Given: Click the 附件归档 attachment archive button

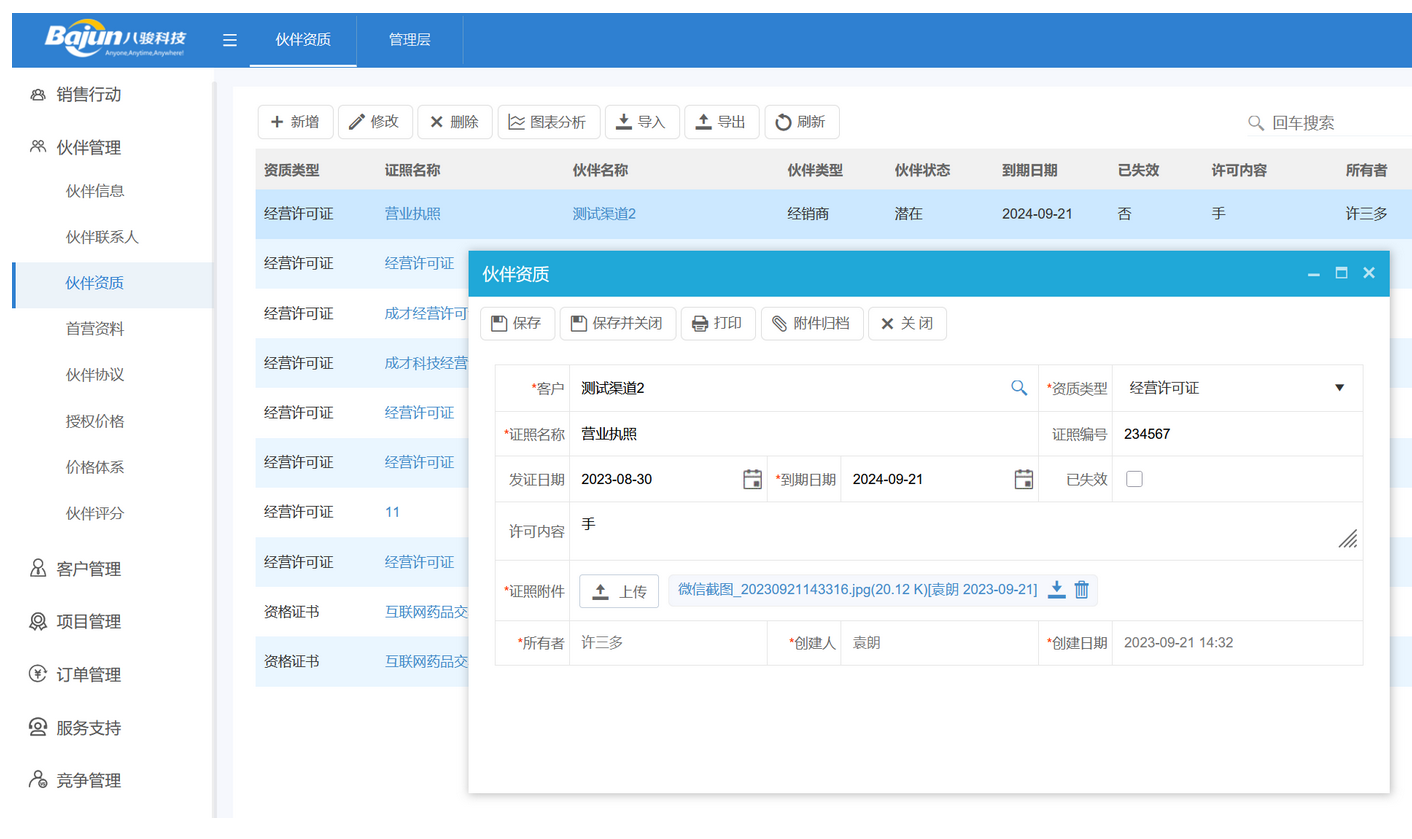Looking at the screenshot, I should [x=811, y=324].
